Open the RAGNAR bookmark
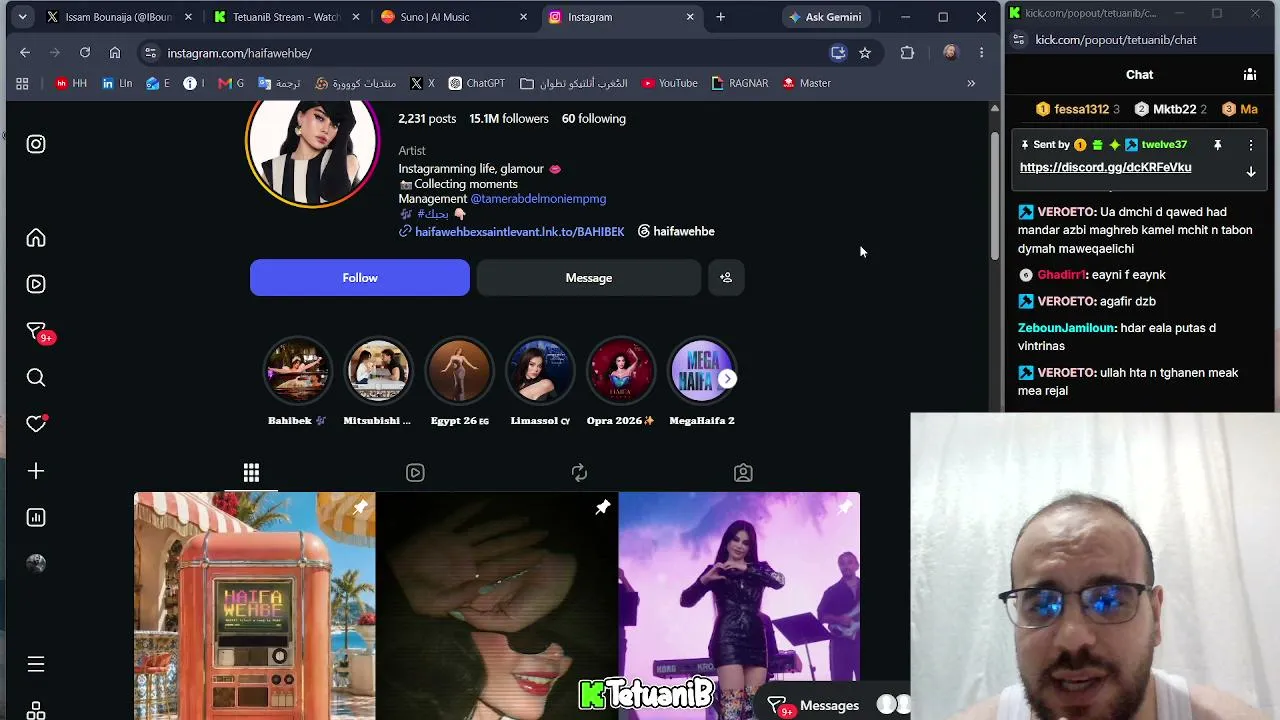 (x=740, y=83)
